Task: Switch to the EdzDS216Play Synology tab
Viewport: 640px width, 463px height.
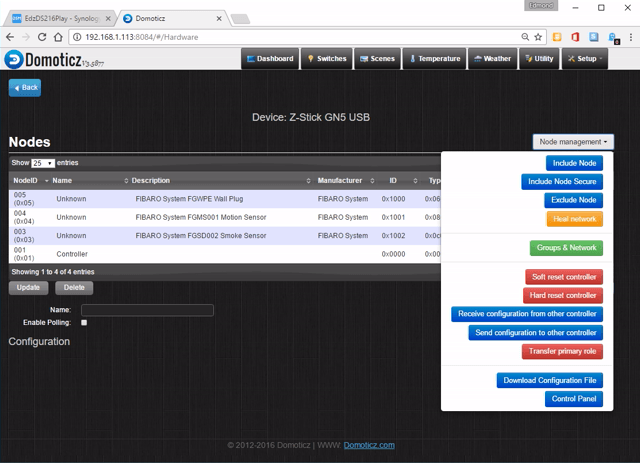Action: coord(61,18)
